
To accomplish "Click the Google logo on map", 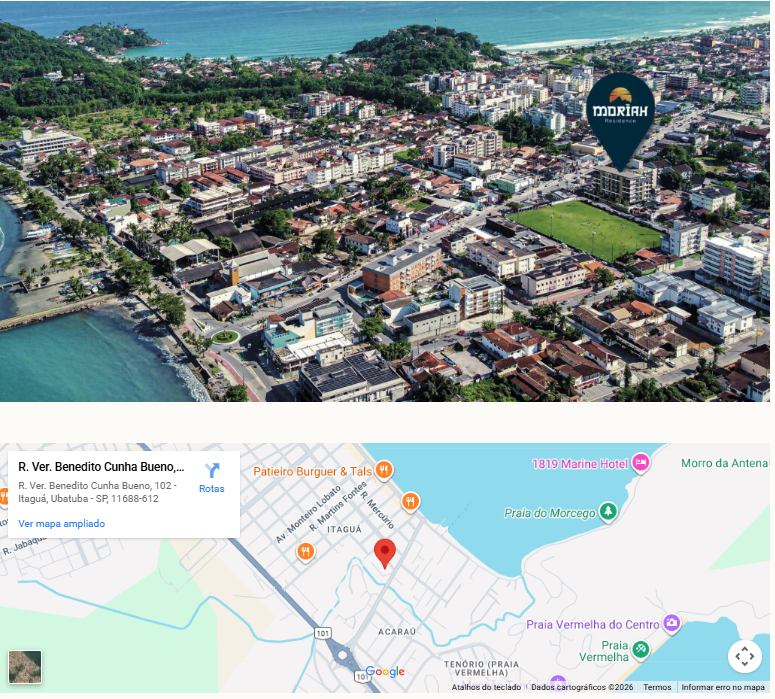I will click(385, 672).
